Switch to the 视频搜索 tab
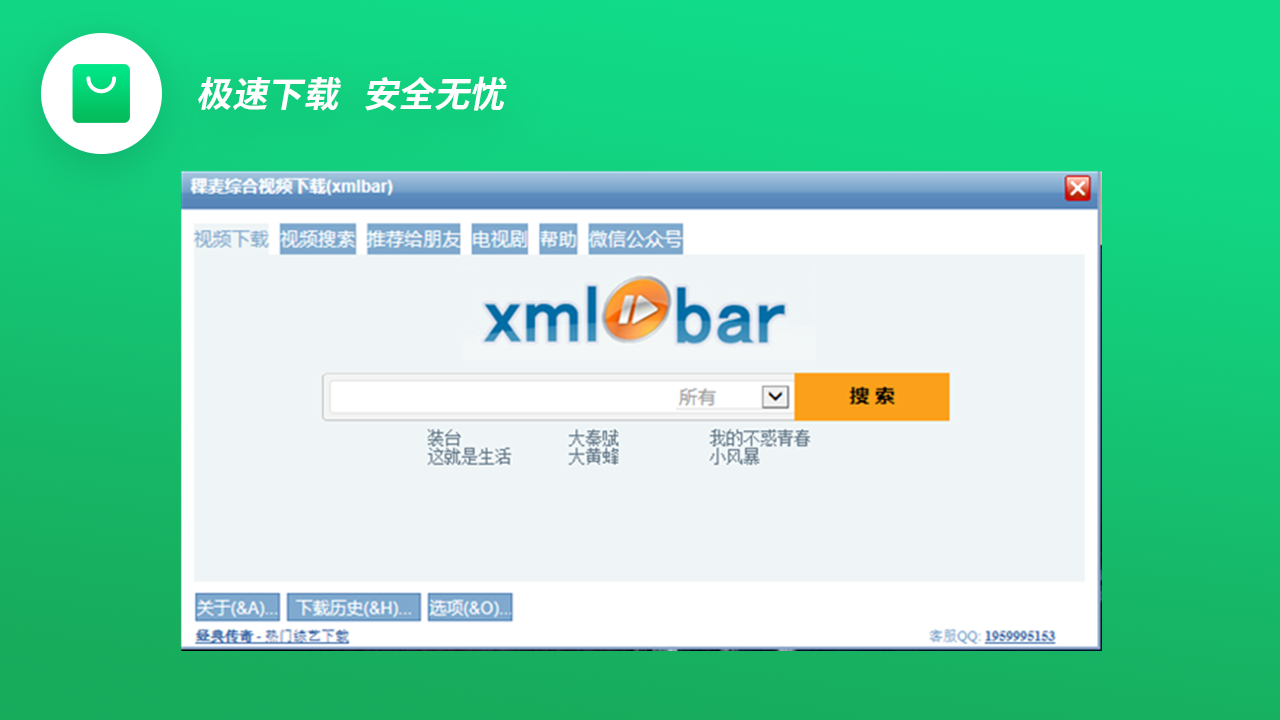Viewport: 1280px width, 720px height. pos(317,238)
